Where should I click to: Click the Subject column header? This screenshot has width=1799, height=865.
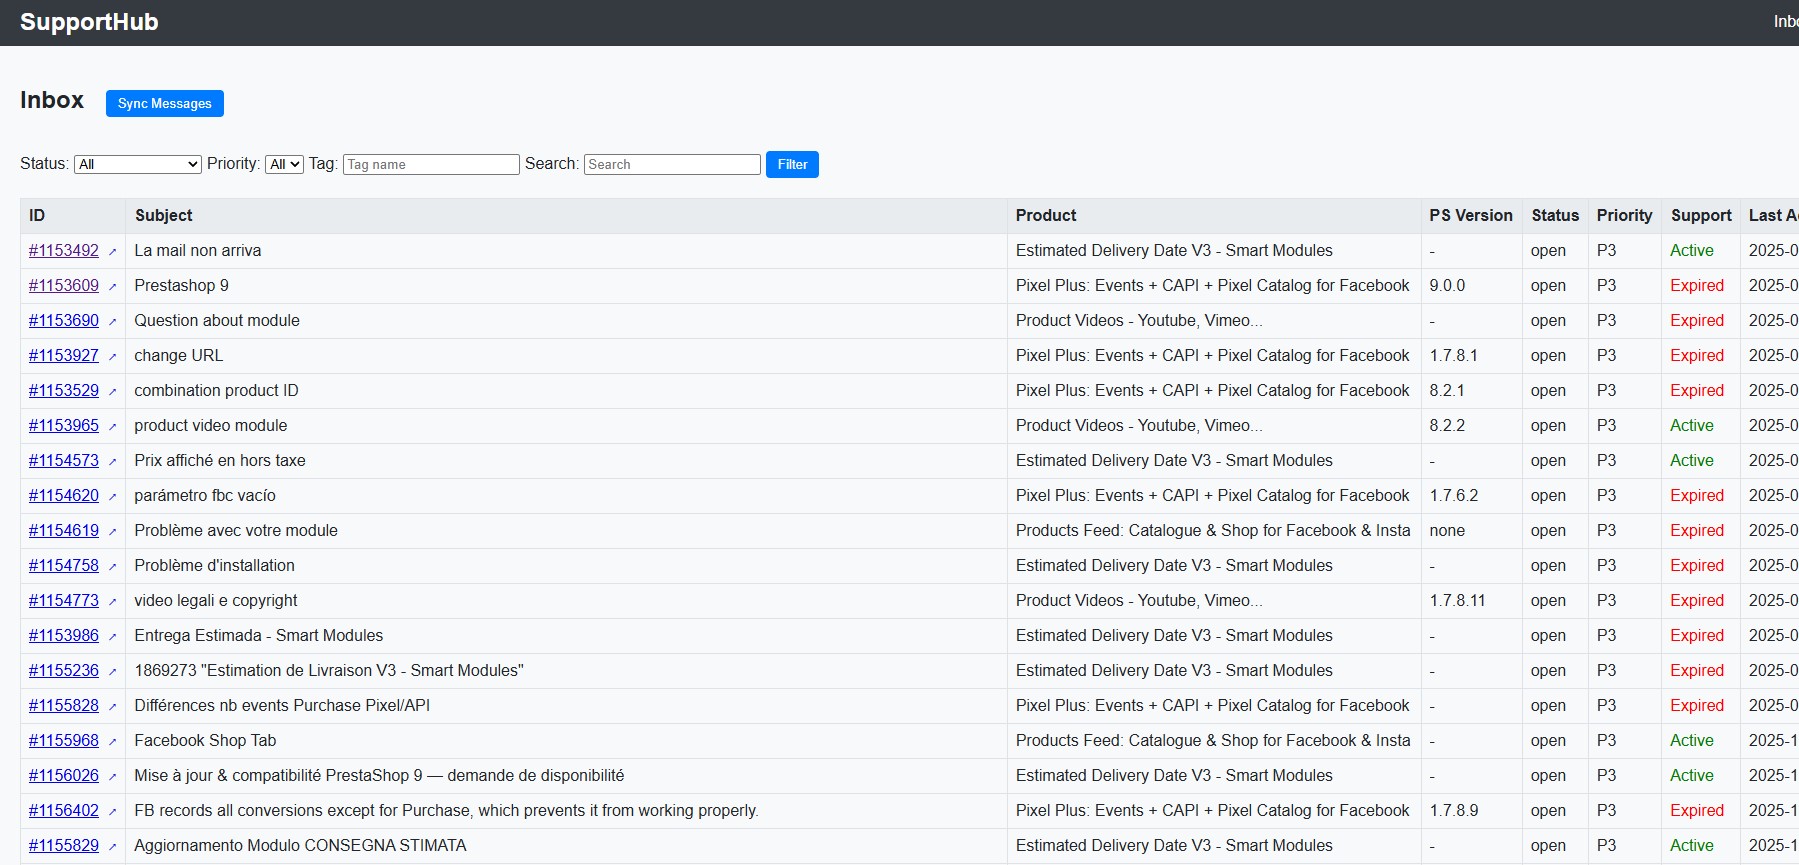click(x=164, y=215)
